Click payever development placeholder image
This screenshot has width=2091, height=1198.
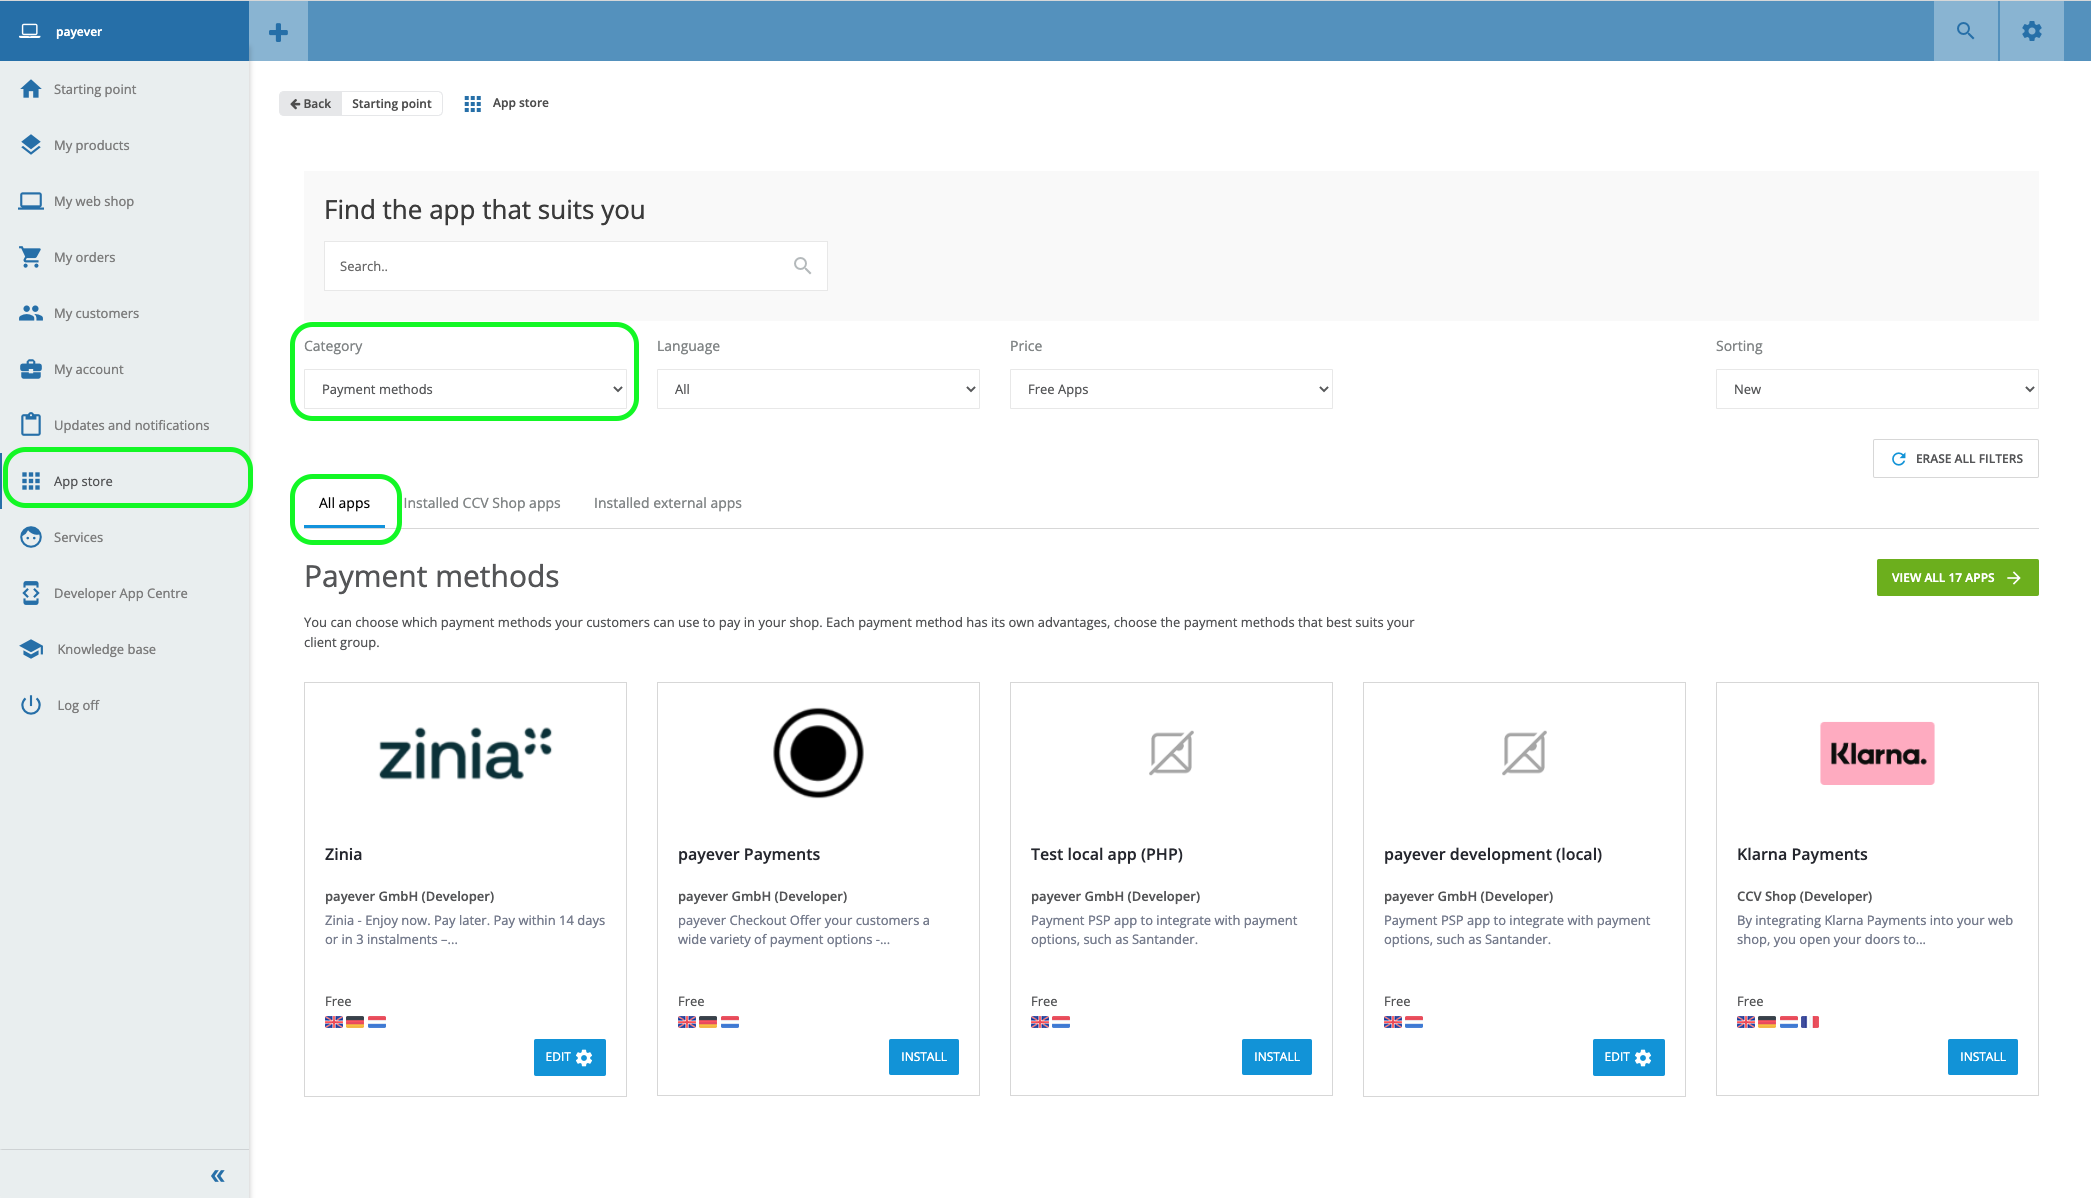[x=1524, y=753]
